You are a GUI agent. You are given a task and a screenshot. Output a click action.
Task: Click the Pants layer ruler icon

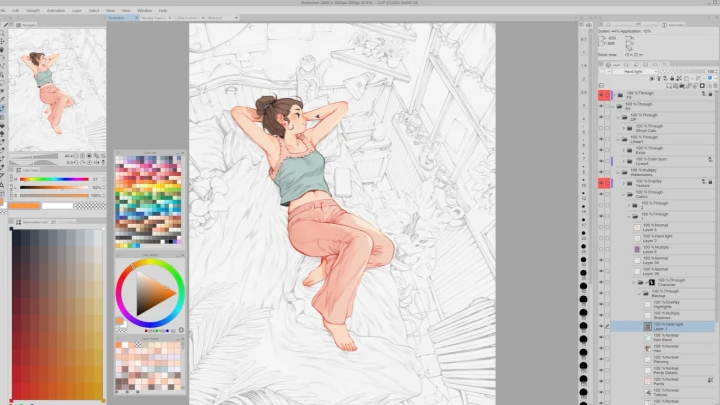[710, 380]
